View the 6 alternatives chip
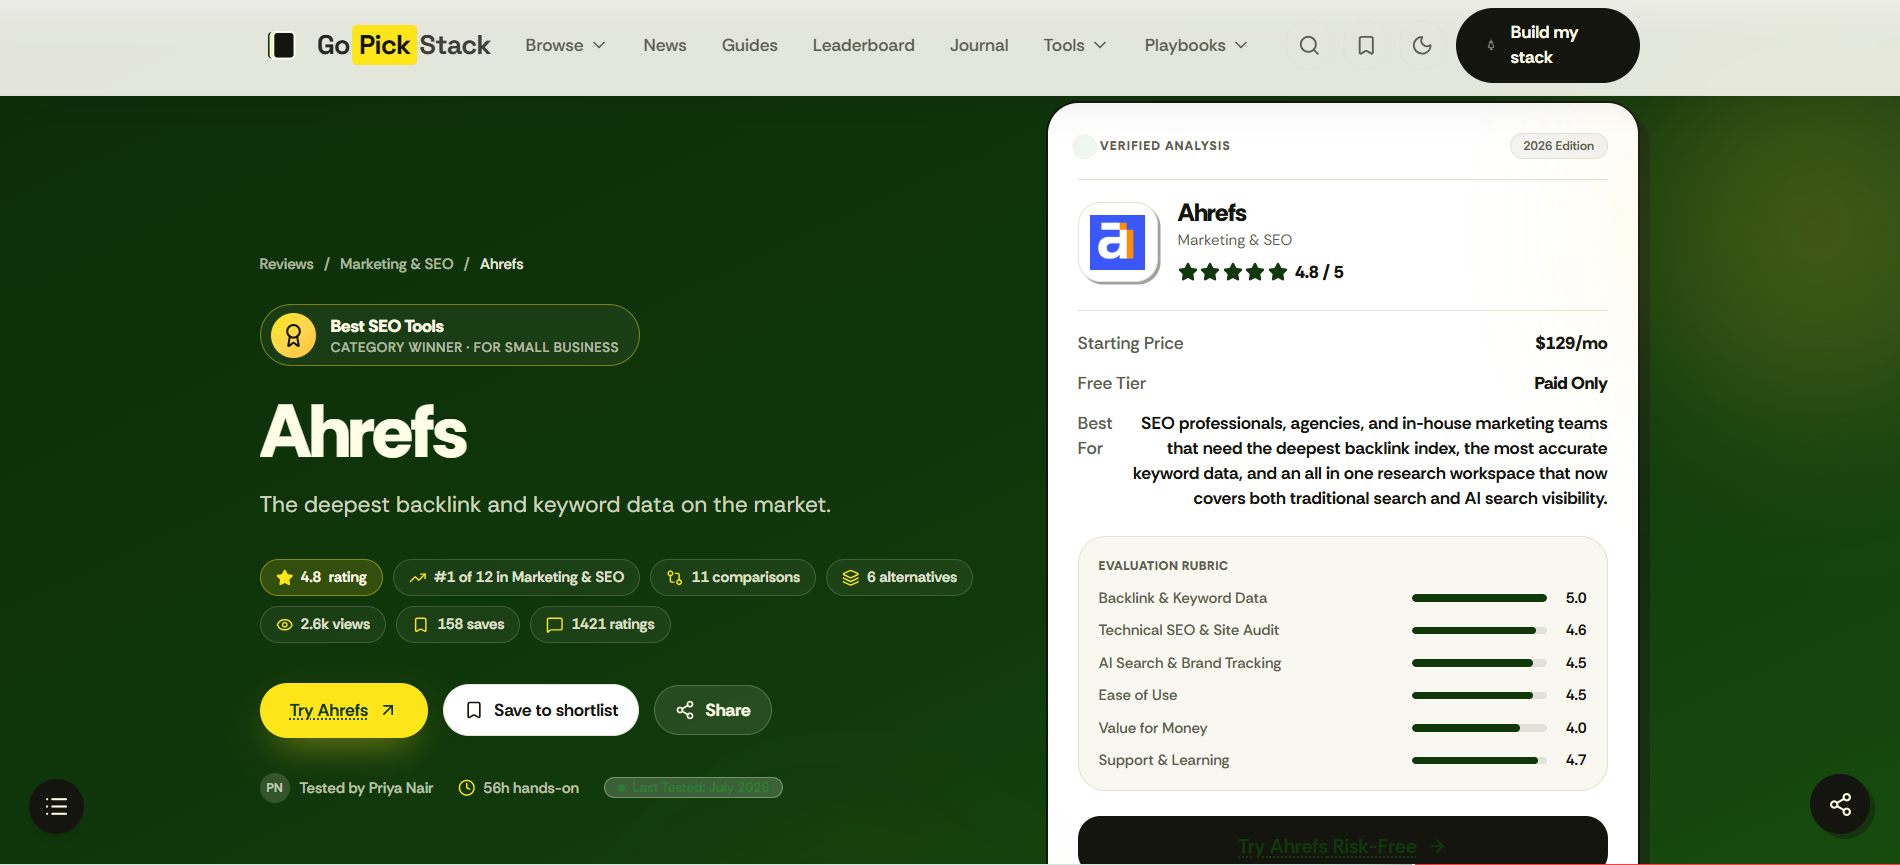The image size is (1900, 865). point(899,577)
